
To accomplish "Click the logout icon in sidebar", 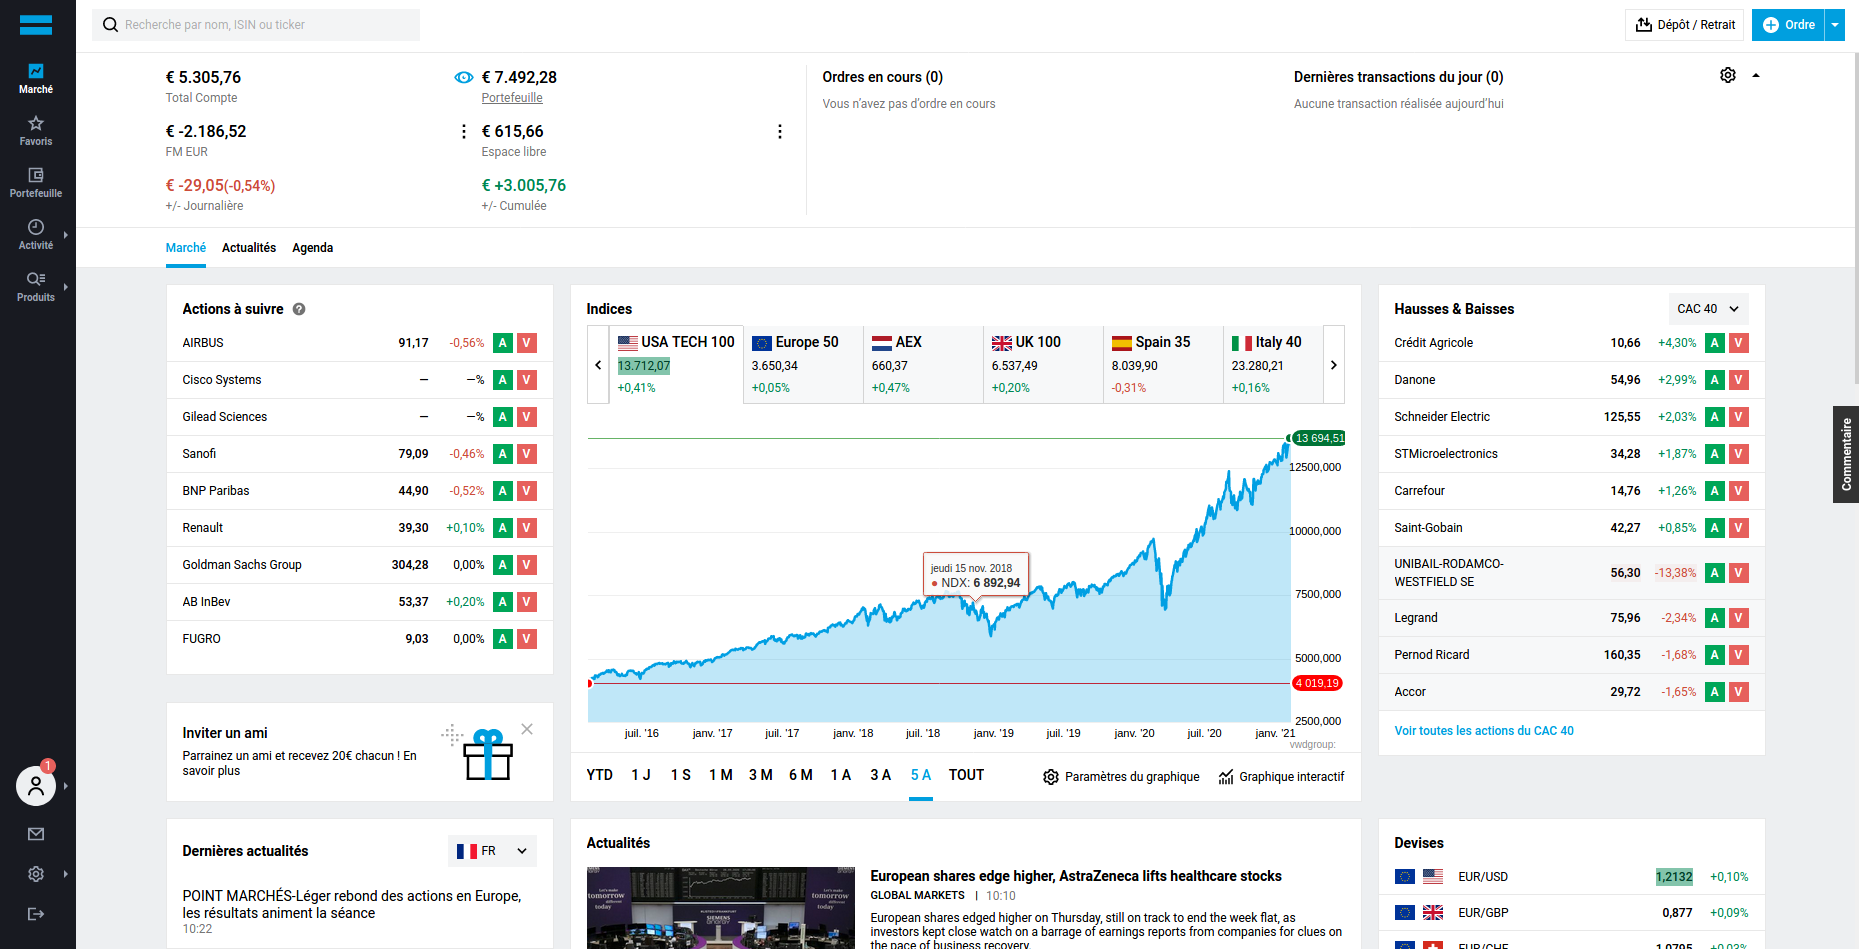I will pyautogui.click(x=36, y=914).
